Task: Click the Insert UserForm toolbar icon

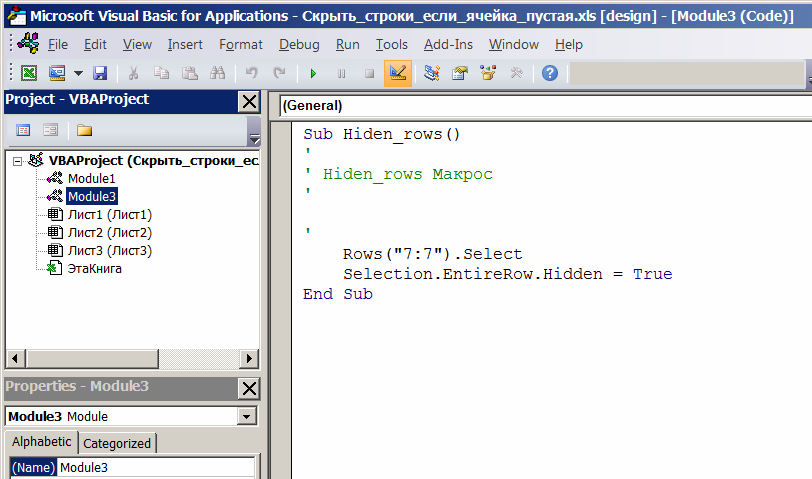Action: coord(57,73)
